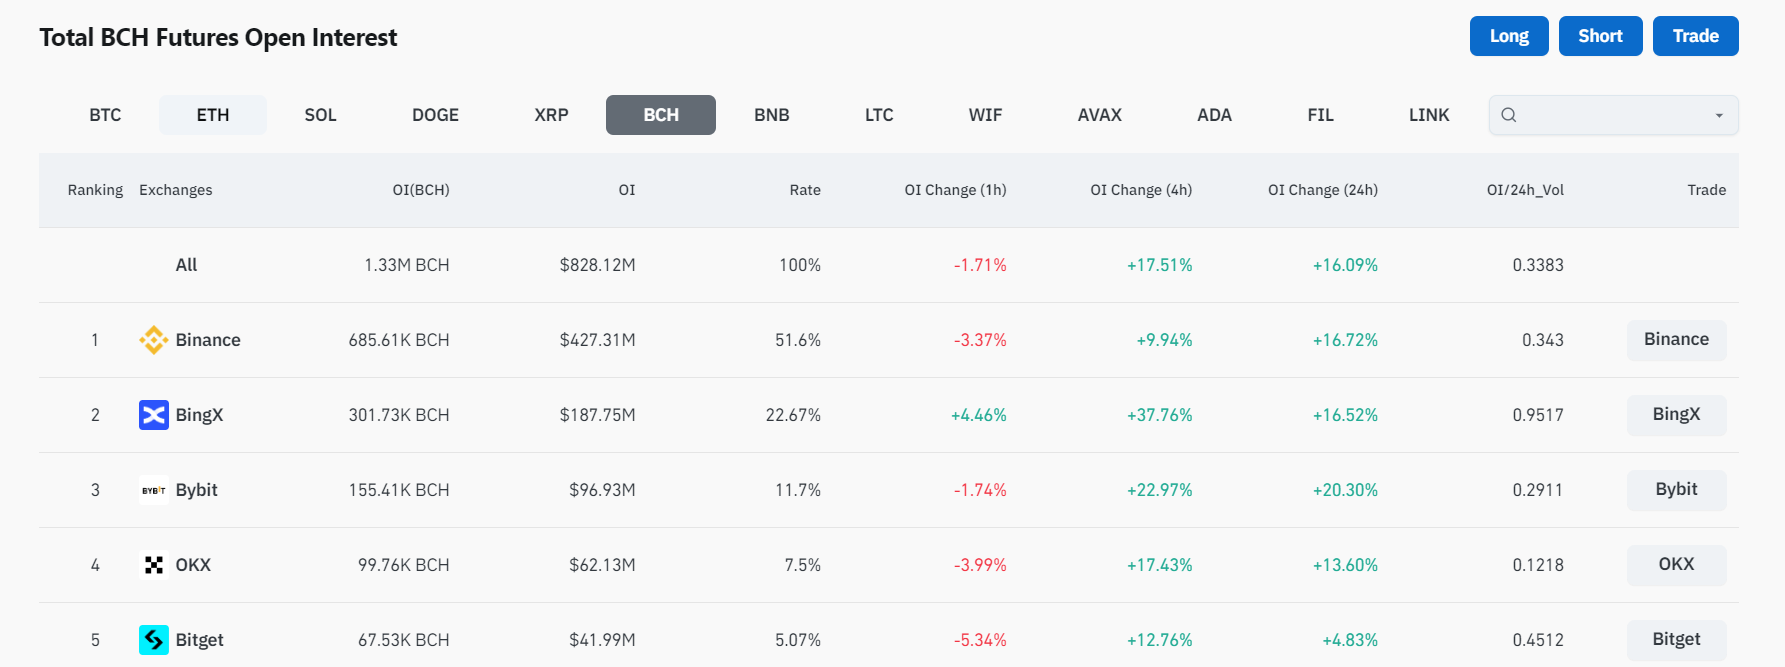Click OKX's $62.13M OI value
1785x667 pixels.
click(602, 565)
